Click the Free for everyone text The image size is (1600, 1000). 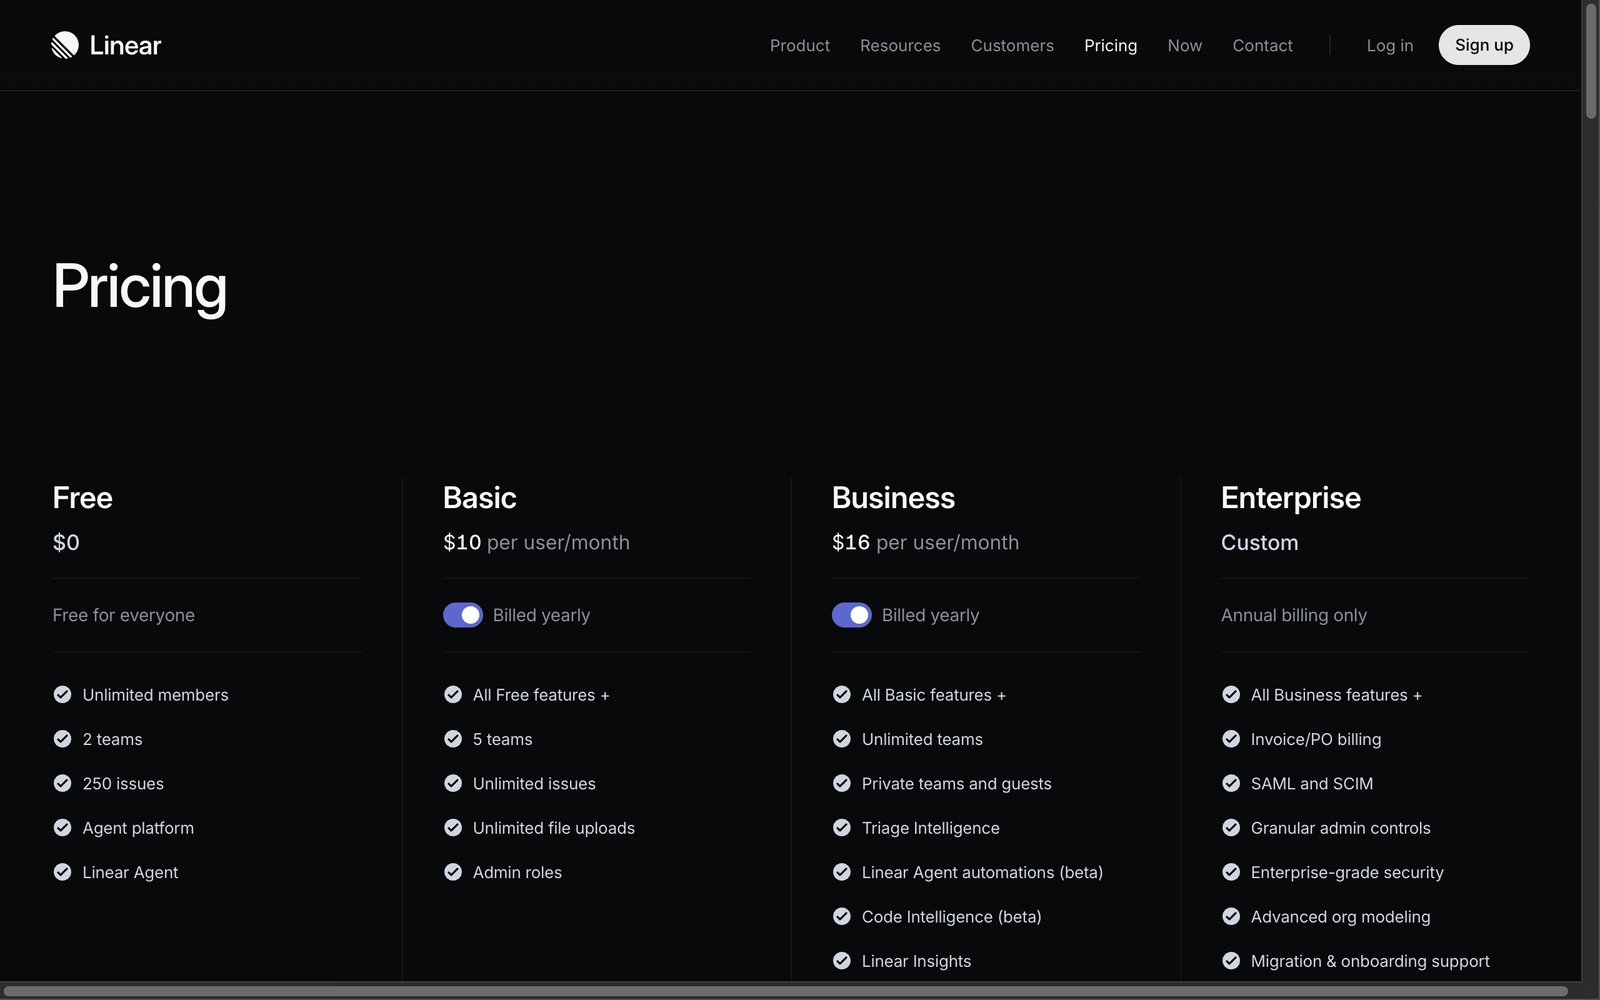point(124,615)
